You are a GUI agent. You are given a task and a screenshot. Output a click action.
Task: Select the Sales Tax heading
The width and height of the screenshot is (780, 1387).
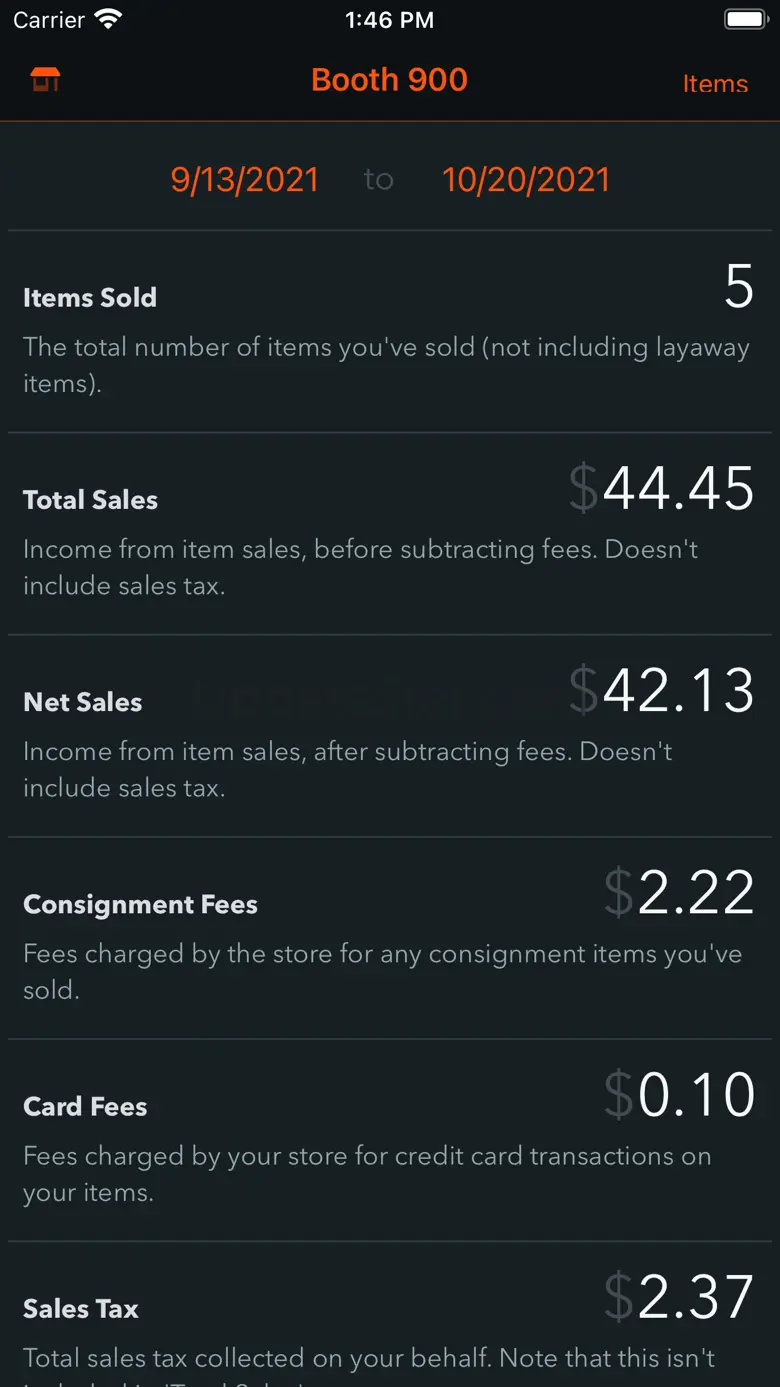81,1308
